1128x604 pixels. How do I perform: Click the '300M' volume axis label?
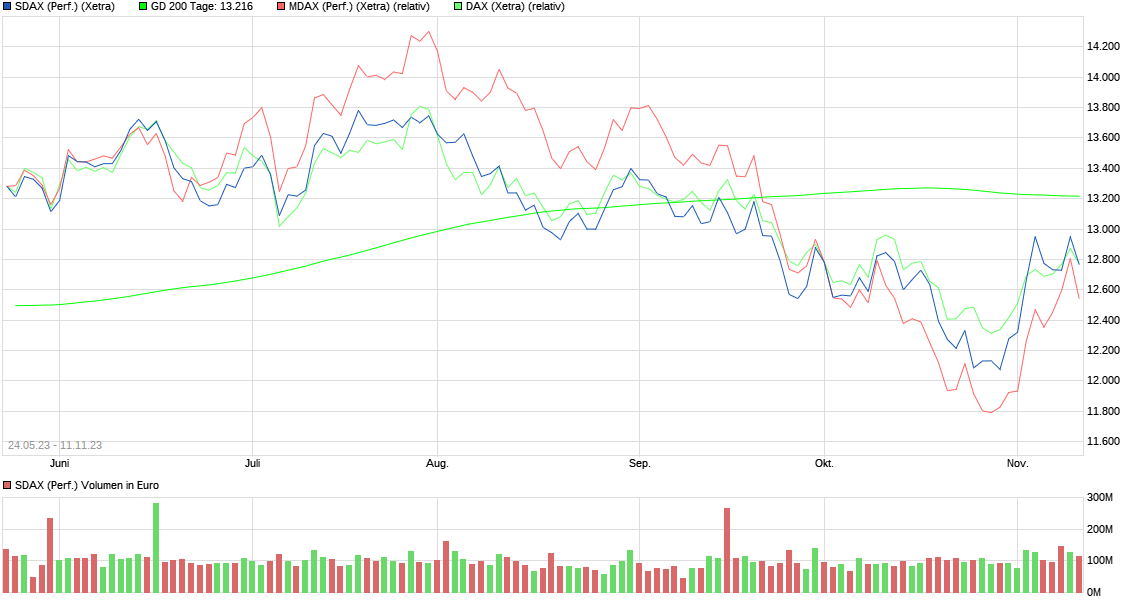click(x=1101, y=495)
